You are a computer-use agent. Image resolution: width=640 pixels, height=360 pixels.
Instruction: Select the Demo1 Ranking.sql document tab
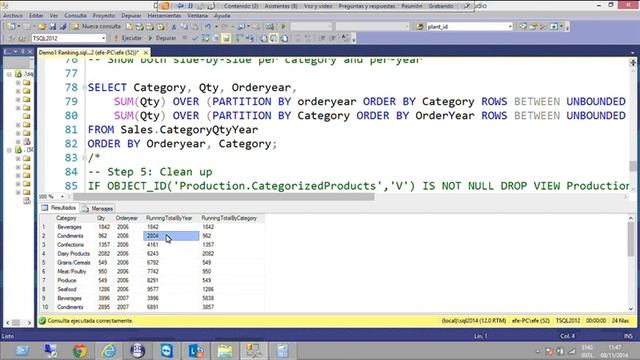89,53
